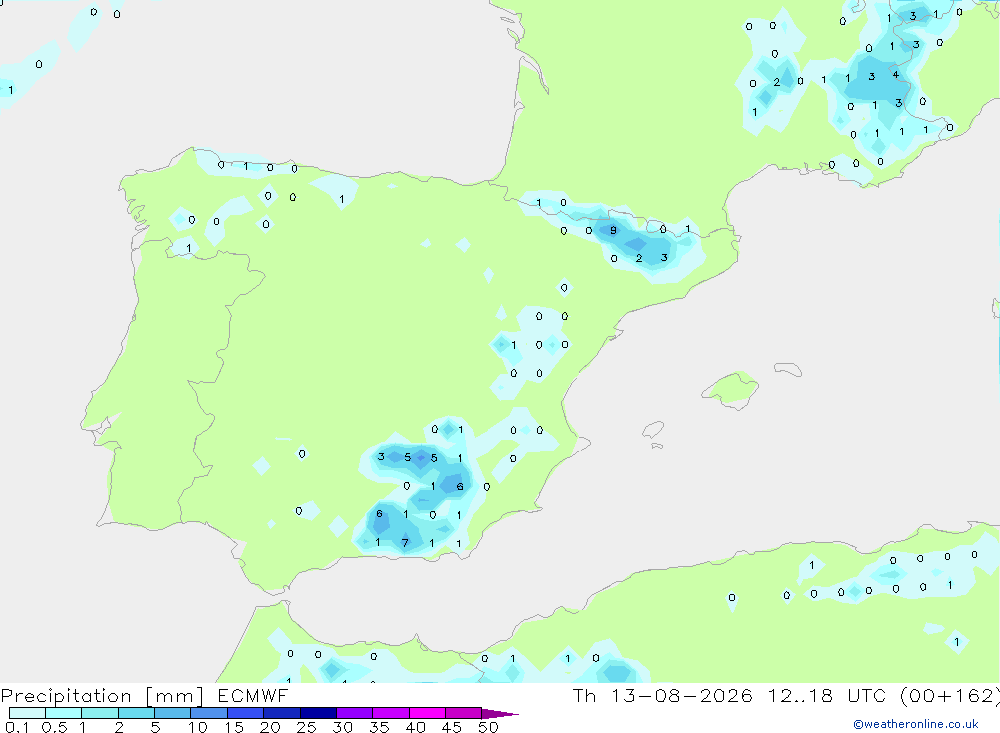
Task: Click the '7' precipitation value in southern Spain
Action: [x=404, y=543]
